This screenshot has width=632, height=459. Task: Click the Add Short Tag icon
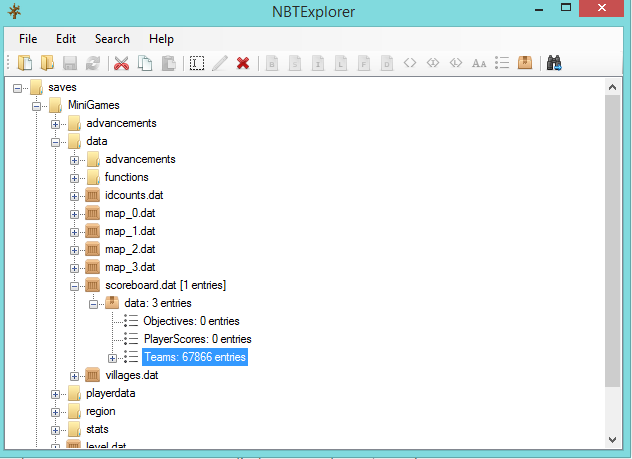295,63
